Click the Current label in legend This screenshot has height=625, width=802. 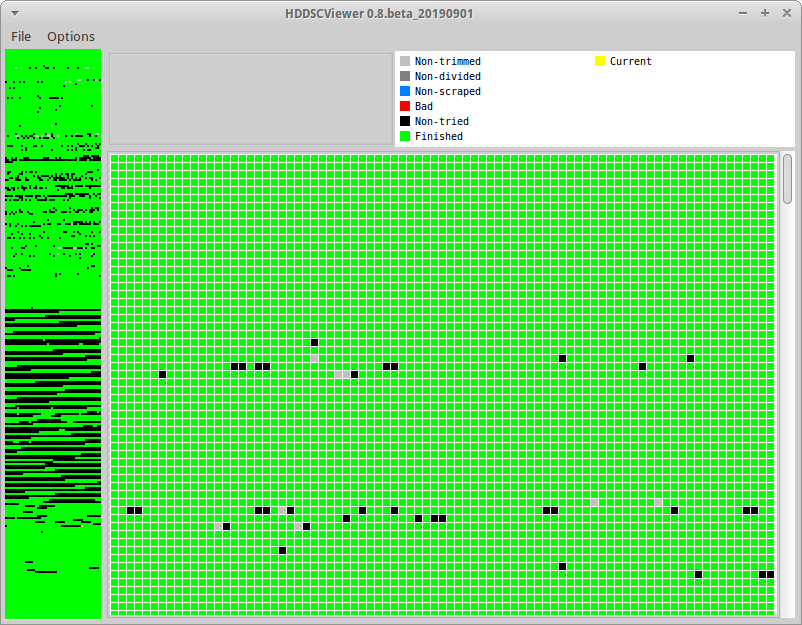[x=631, y=61]
